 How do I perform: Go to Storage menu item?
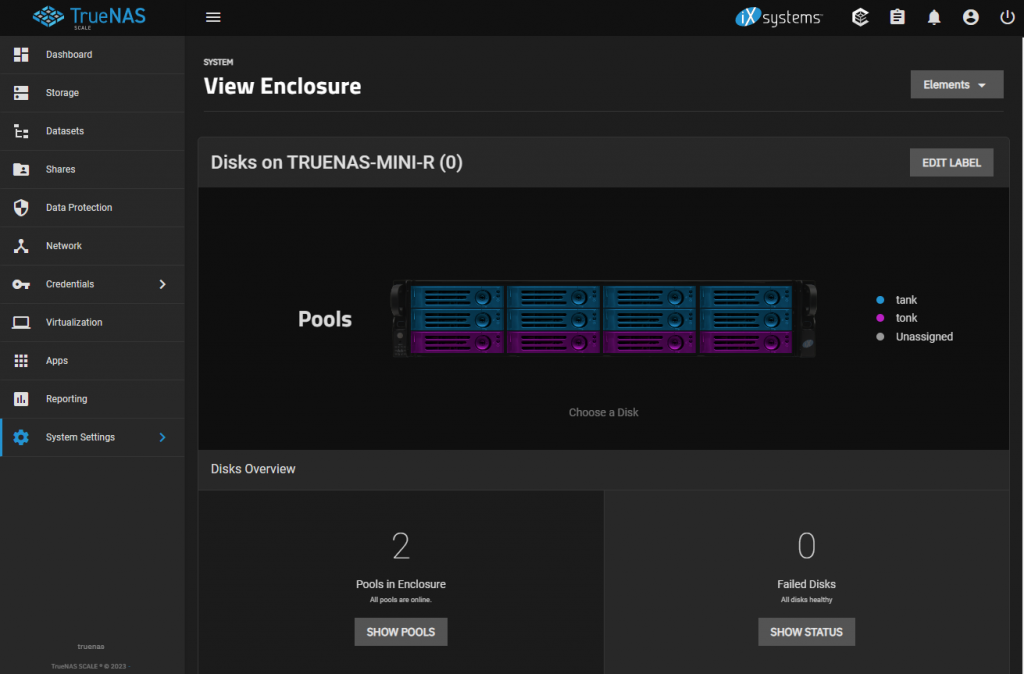(92, 93)
